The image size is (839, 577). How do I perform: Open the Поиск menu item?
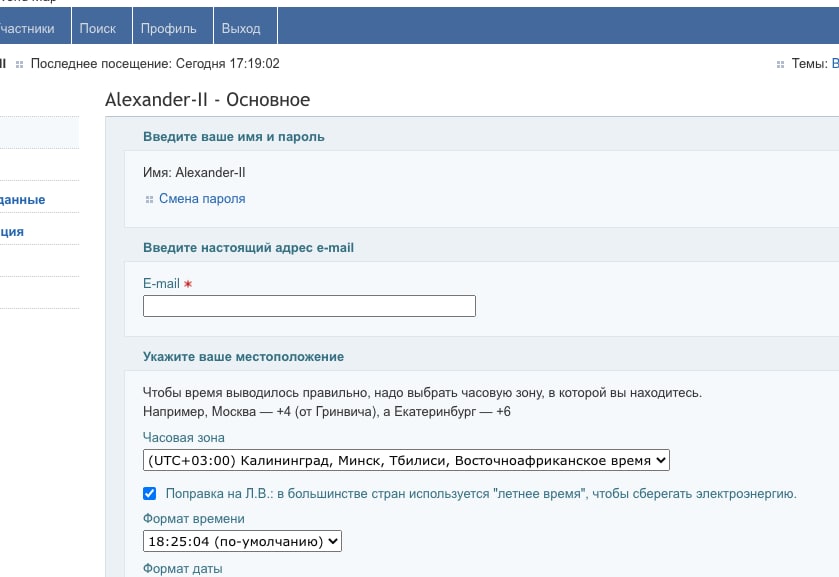tap(102, 28)
